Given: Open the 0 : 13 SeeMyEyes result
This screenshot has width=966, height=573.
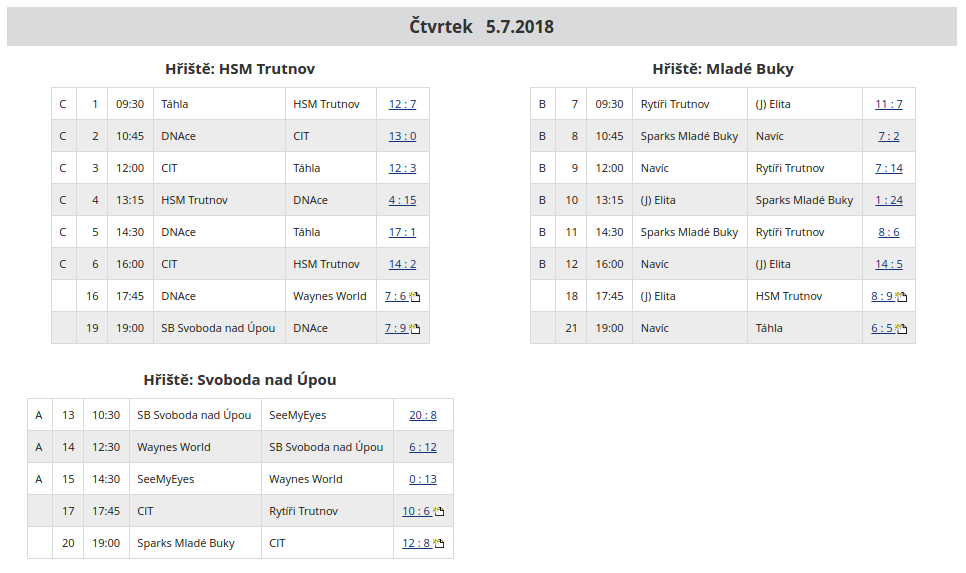Looking at the screenshot, I should point(422,479).
